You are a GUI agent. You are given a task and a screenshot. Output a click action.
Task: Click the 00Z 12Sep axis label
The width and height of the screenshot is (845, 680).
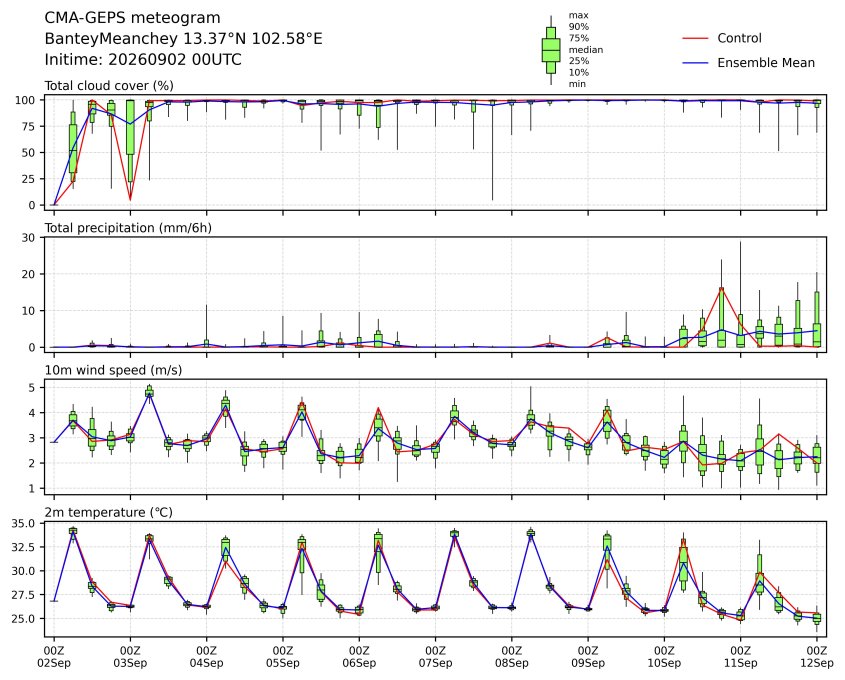pyautogui.click(x=817, y=657)
